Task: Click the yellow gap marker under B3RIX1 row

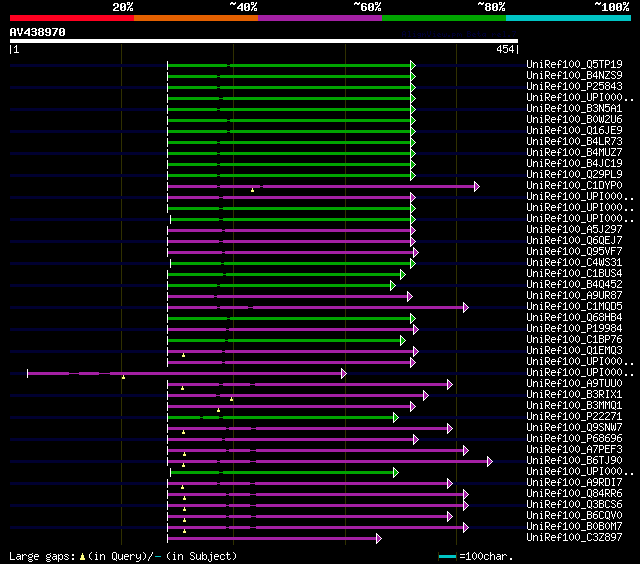Action: pyautogui.click(x=231, y=399)
